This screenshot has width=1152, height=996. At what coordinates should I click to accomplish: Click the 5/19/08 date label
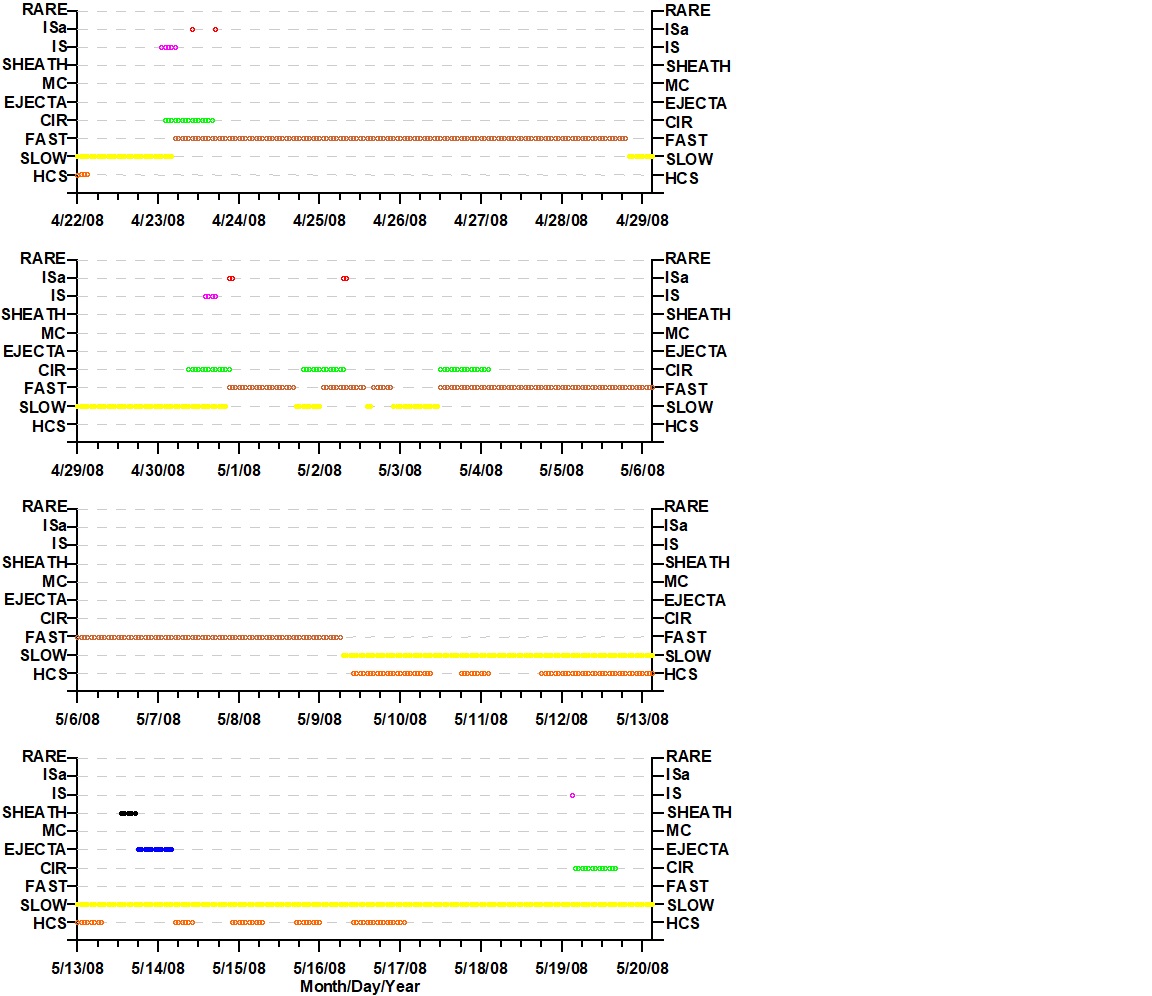(x=561, y=968)
